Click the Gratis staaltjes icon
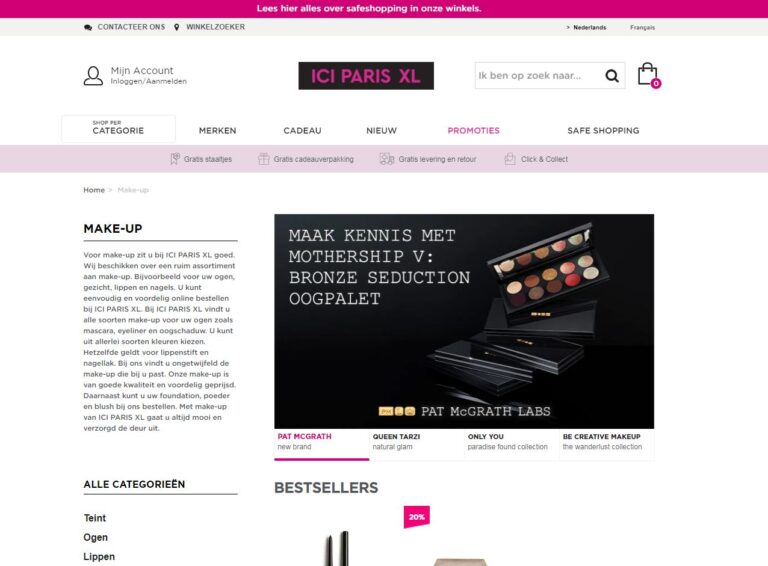Screen dimensions: 768x566 (175, 159)
